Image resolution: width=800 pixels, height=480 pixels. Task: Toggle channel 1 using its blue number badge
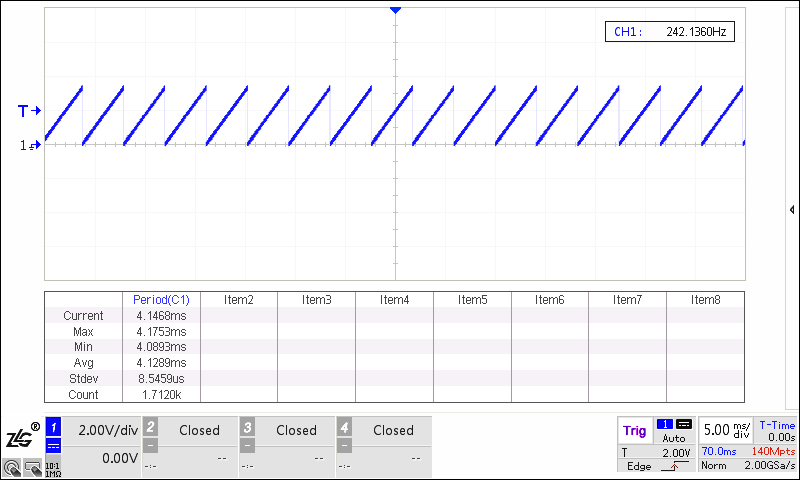coord(54,426)
